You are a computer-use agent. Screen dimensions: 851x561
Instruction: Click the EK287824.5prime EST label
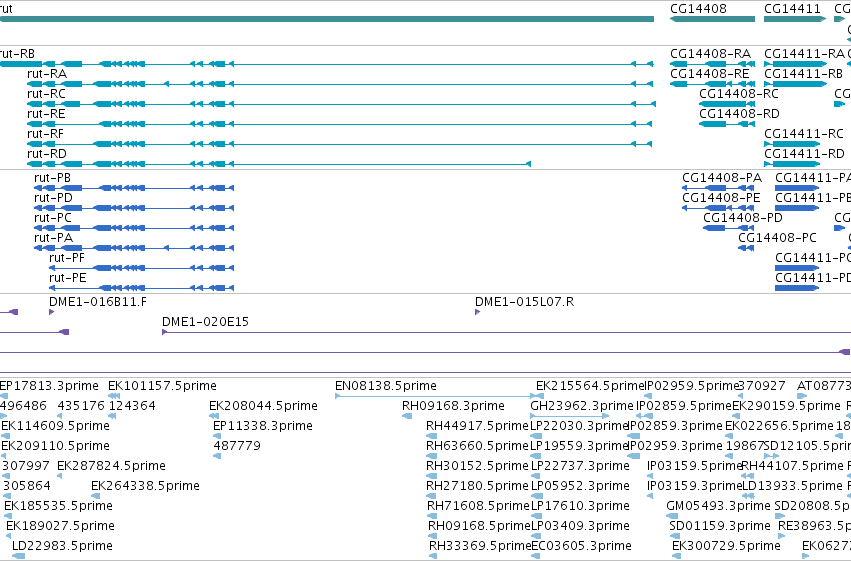111,466
